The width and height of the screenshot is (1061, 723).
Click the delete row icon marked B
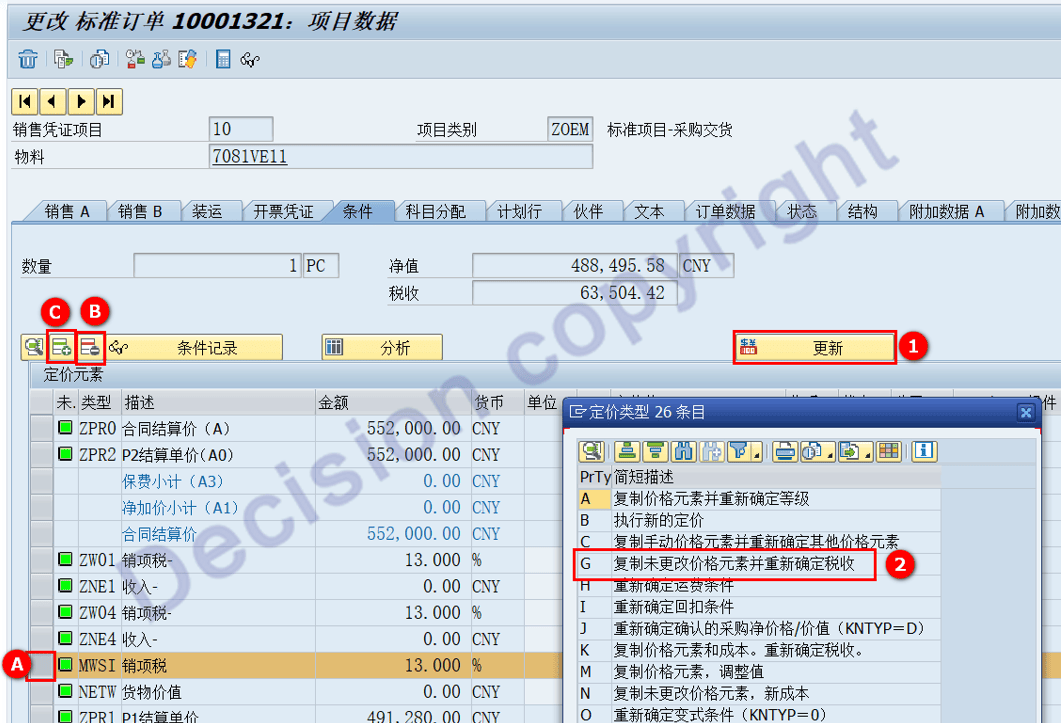tap(90, 348)
